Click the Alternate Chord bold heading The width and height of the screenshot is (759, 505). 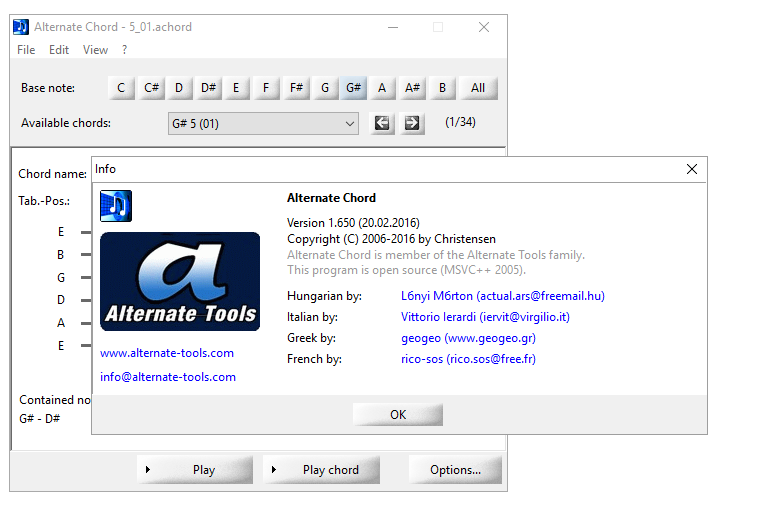(x=331, y=198)
